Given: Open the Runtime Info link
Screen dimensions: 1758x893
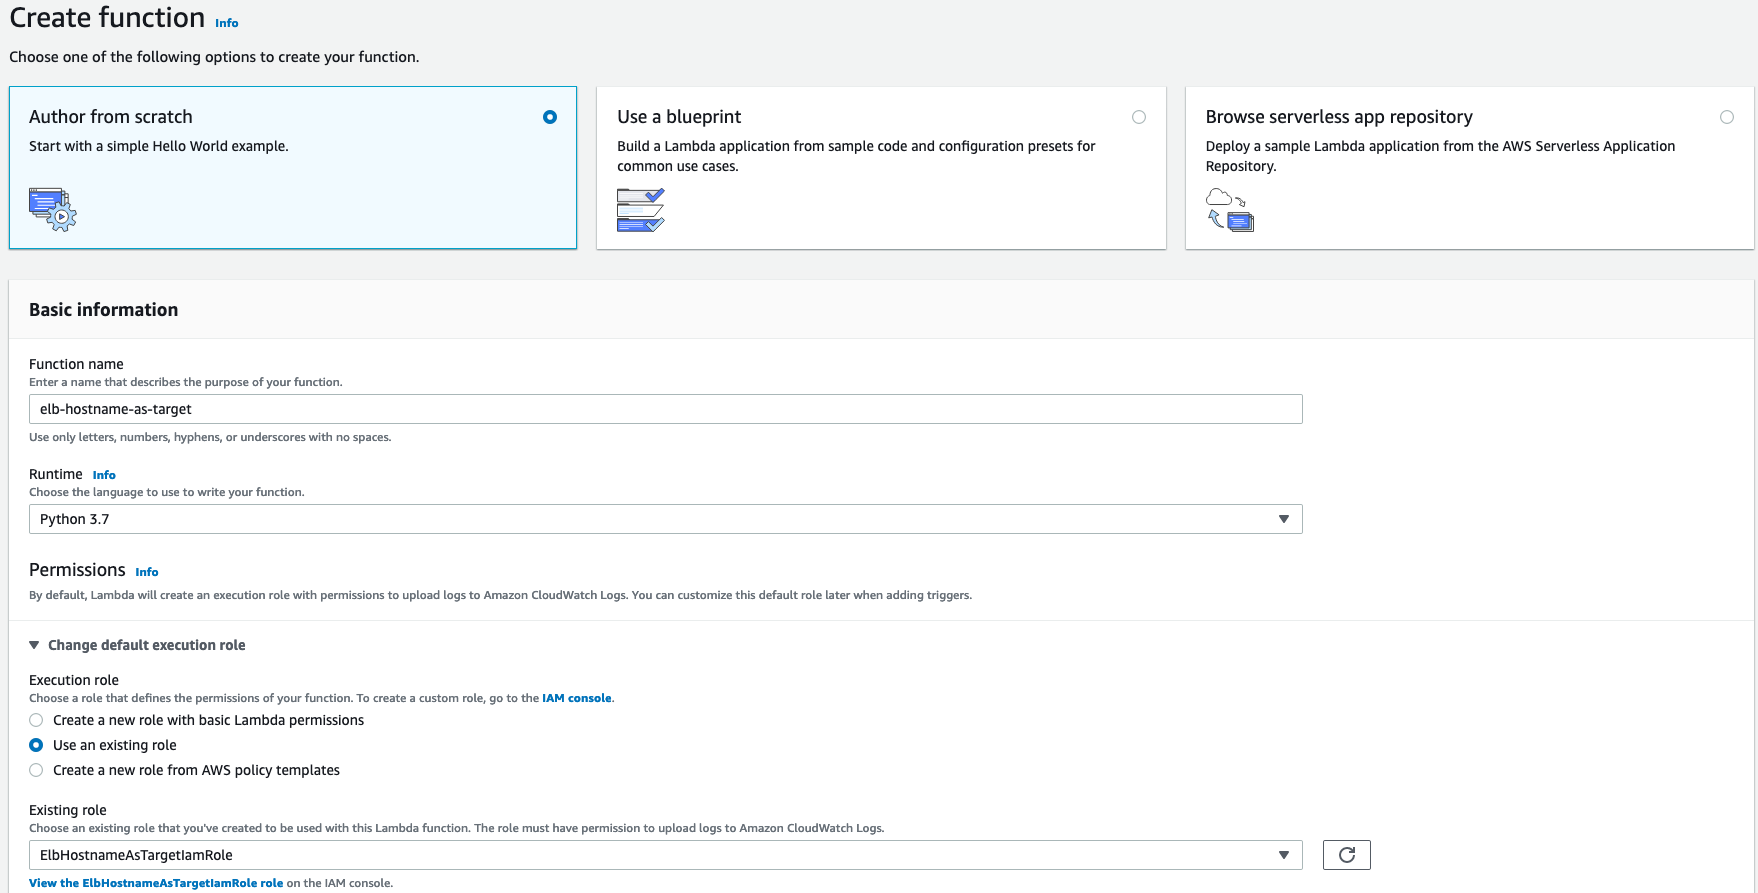Looking at the screenshot, I should [x=104, y=475].
